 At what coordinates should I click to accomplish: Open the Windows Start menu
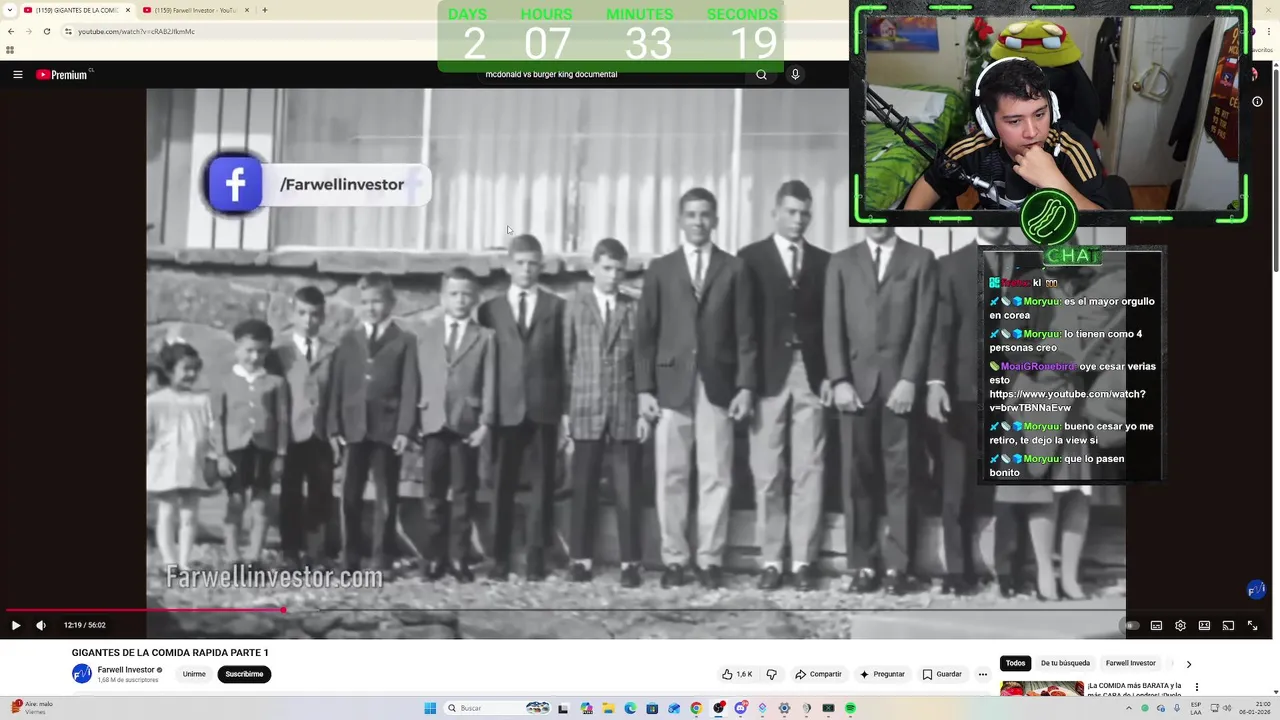coord(430,708)
